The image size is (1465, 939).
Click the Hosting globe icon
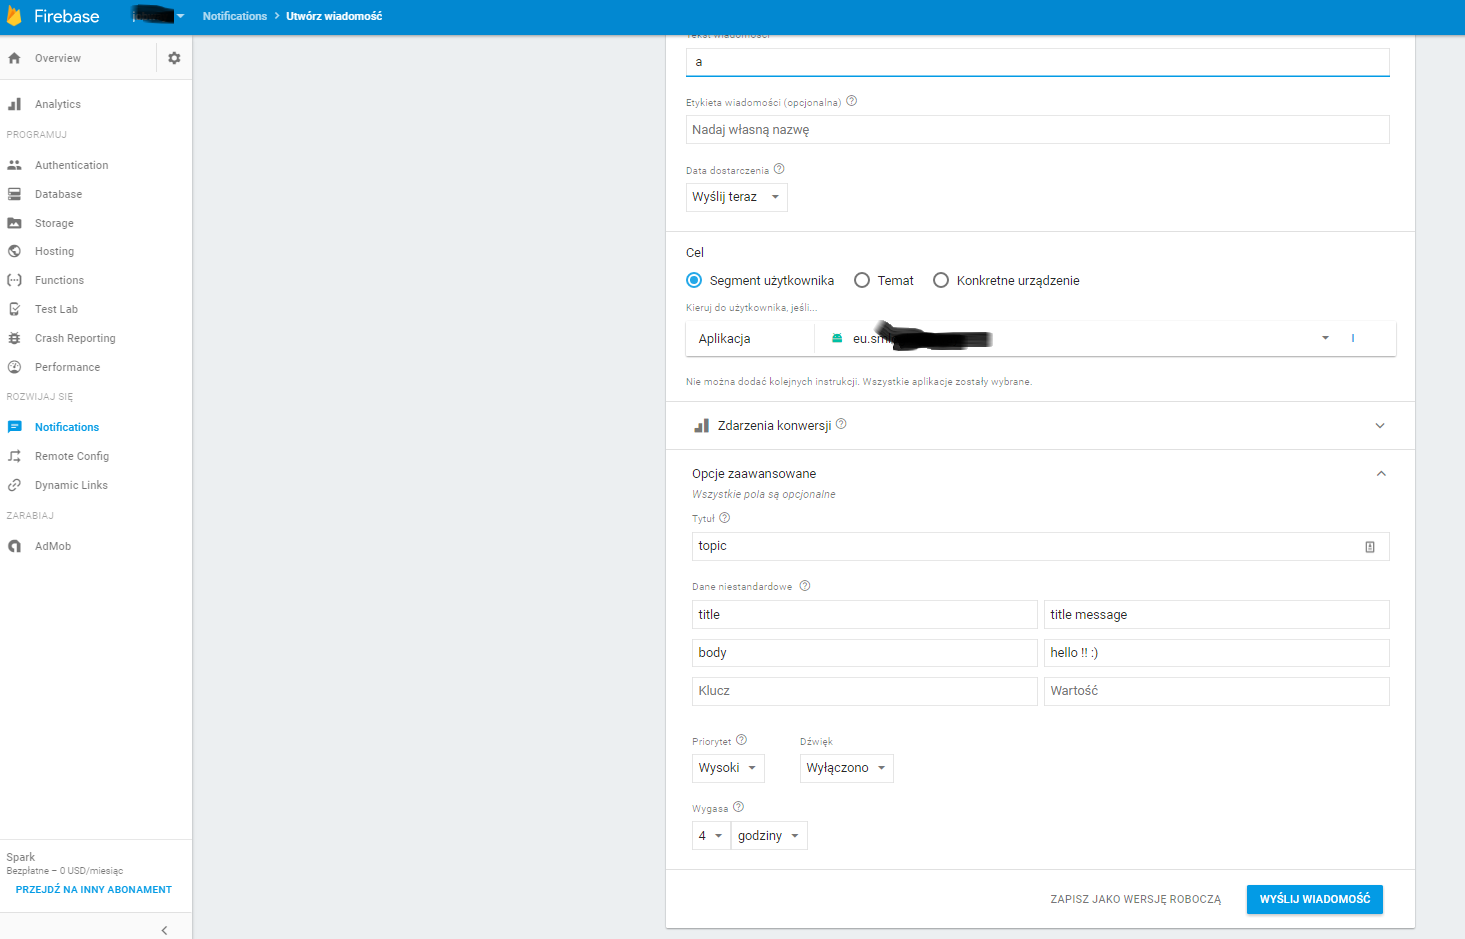coord(14,251)
